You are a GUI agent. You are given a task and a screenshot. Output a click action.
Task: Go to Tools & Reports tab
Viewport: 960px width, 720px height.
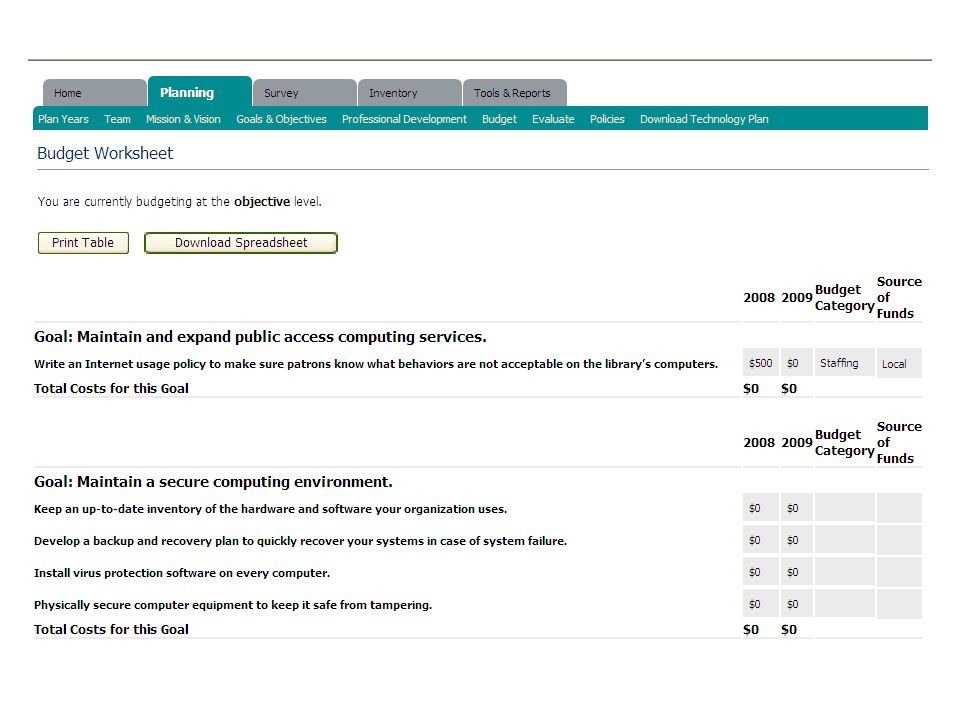515,93
